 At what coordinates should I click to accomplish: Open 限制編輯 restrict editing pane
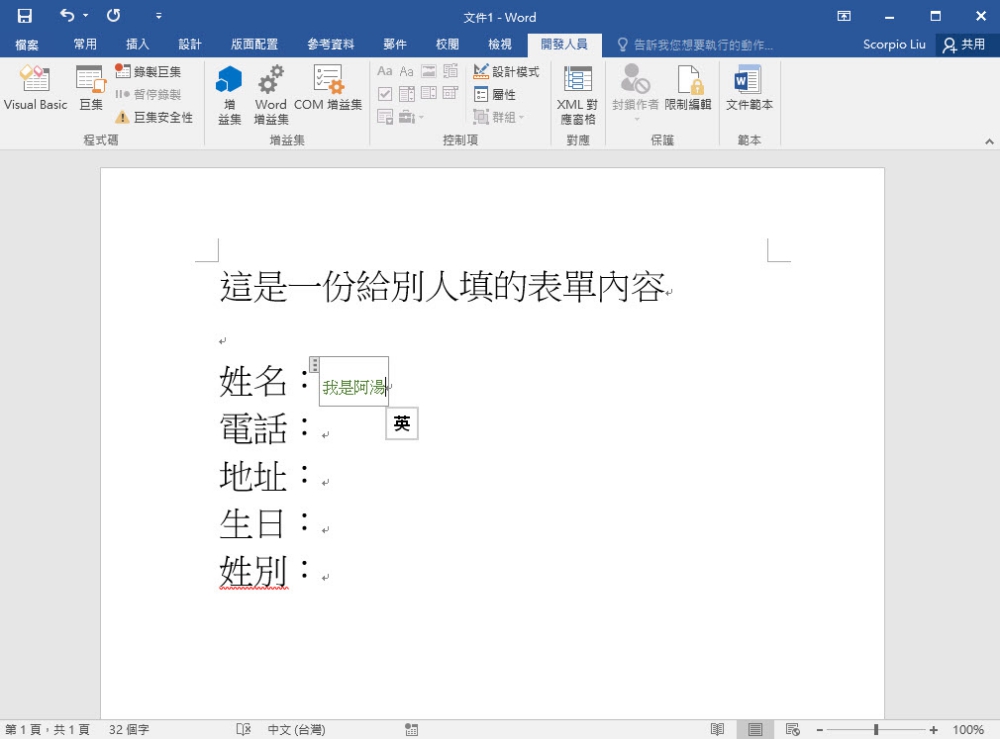tap(688, 88)
